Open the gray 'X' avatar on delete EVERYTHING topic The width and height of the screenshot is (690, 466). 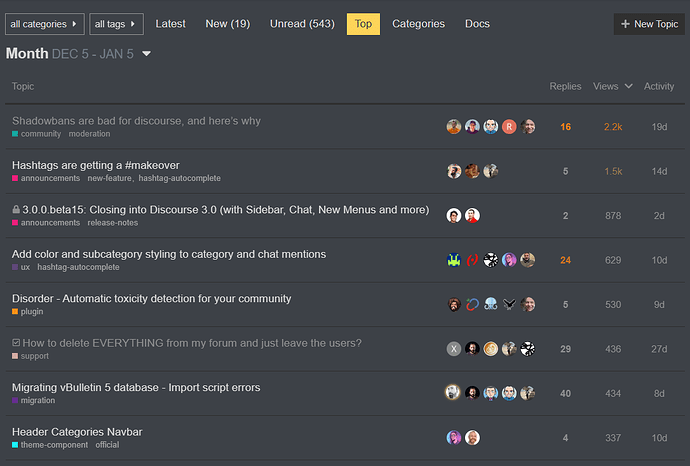(454, 349)
